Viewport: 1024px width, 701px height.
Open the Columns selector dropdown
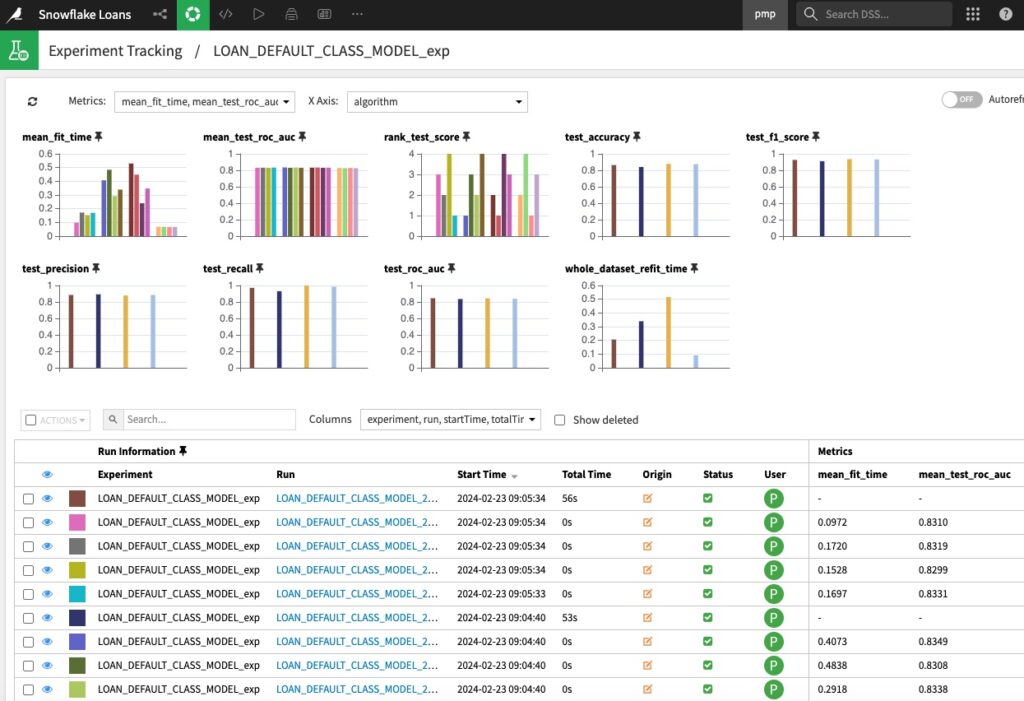tap(450, 420)
